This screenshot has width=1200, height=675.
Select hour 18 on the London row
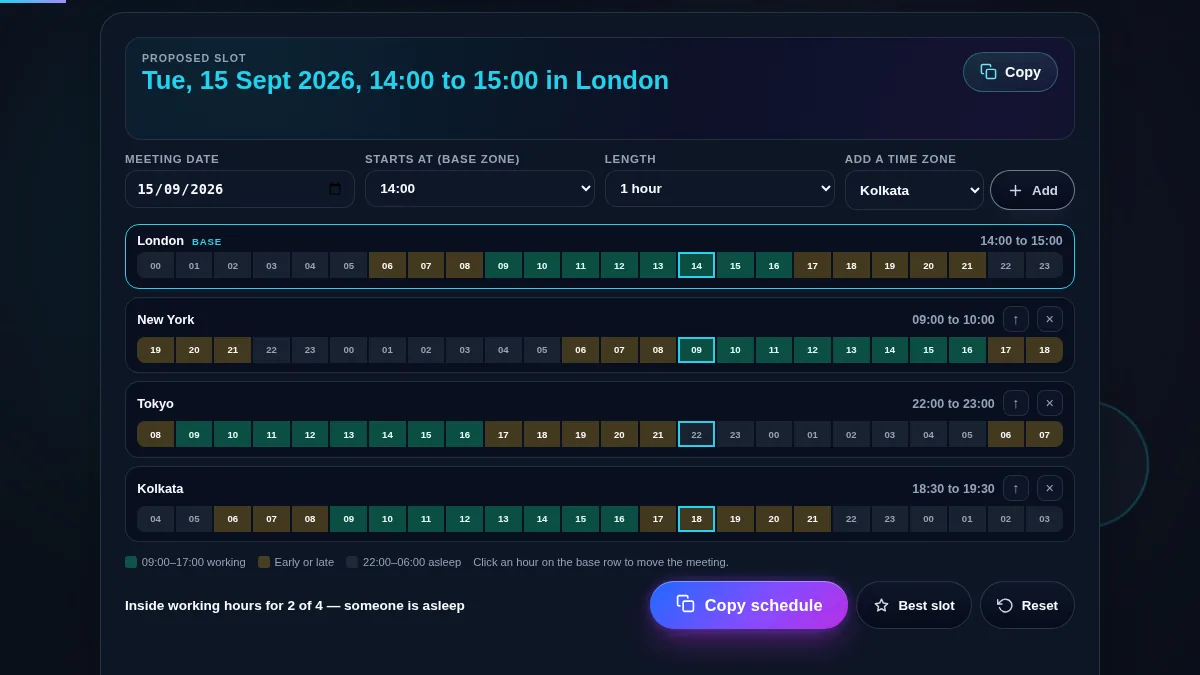coord(851,265)
